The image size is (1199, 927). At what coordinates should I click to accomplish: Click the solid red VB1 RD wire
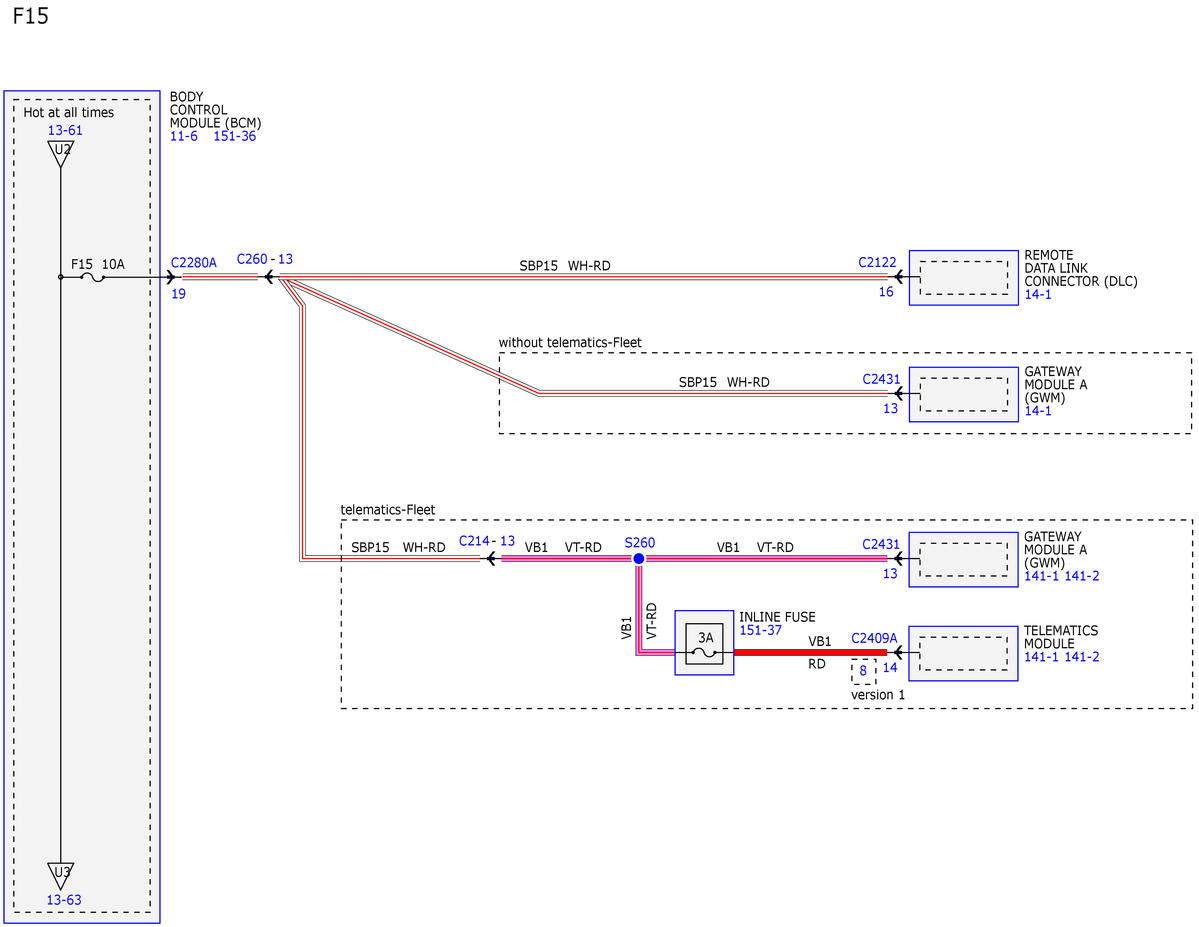[x=811, y=652]
